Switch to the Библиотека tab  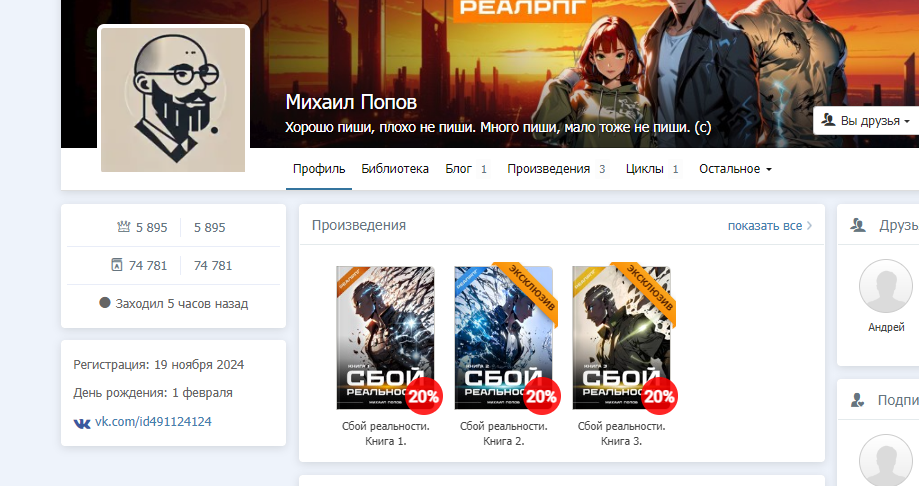(395, 169)
